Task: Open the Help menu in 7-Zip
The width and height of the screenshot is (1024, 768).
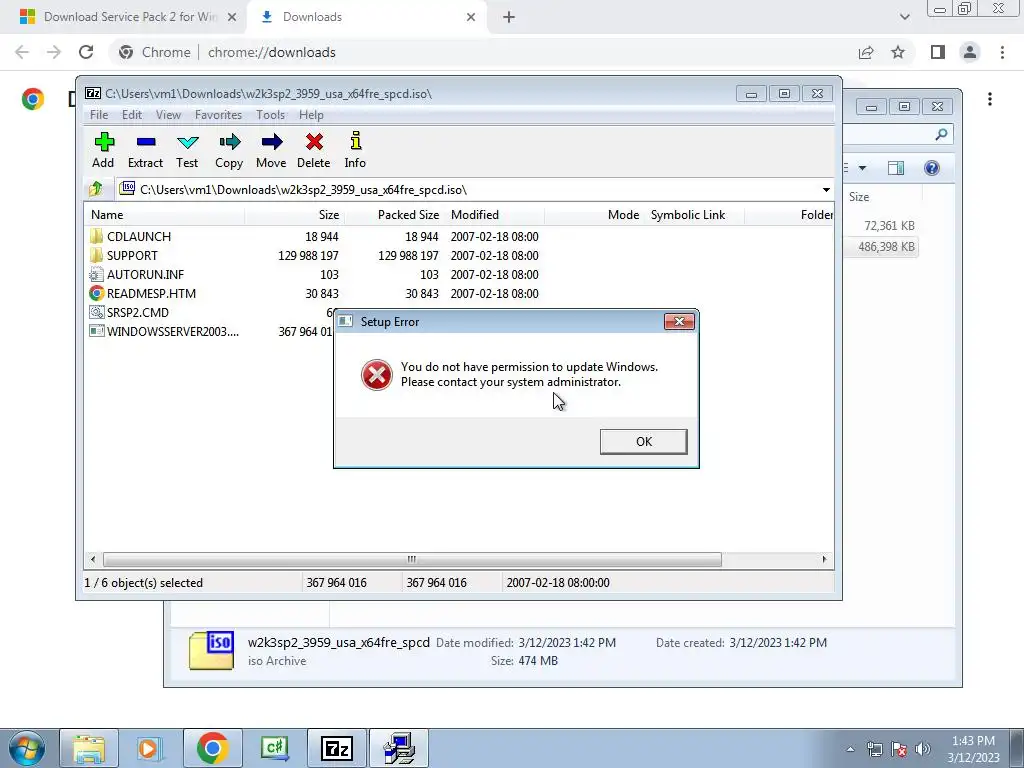Action: (311, 115)
